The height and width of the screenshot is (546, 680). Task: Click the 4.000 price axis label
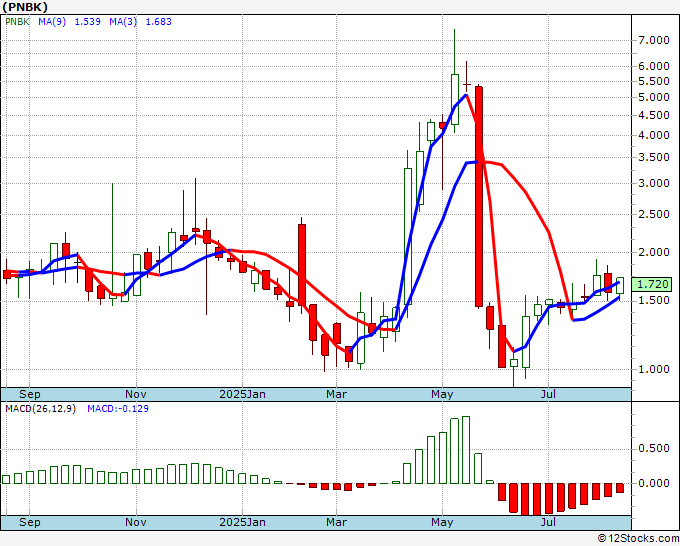coord(654,135)
